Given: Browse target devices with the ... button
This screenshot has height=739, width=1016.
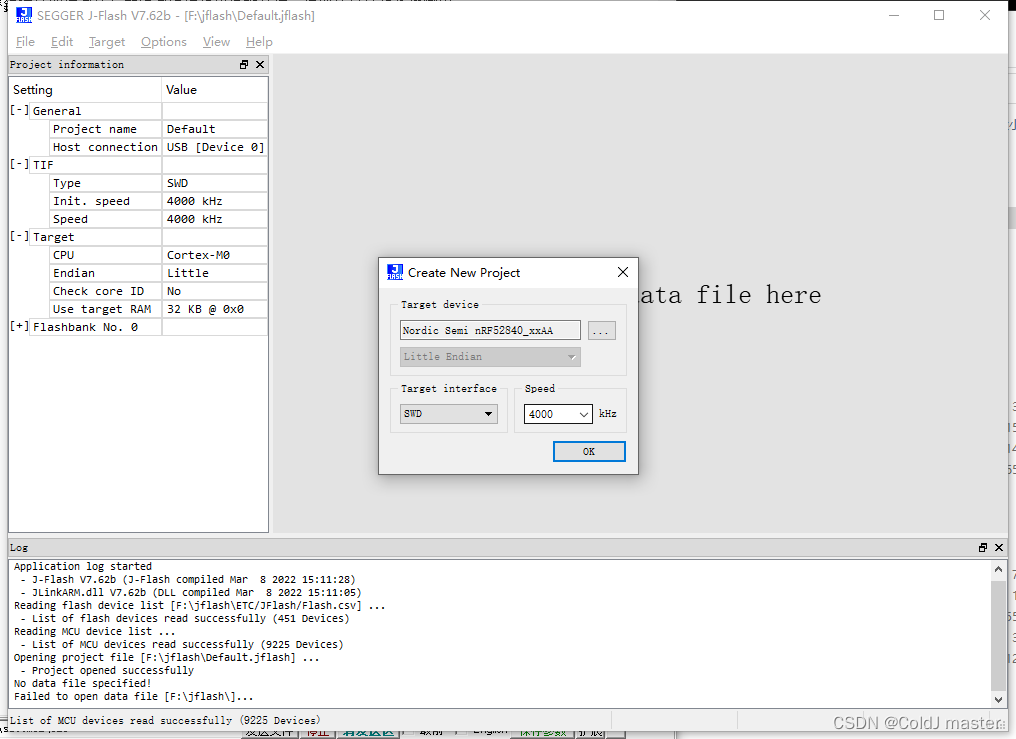Looking at the screenshot, I should 601,330.
